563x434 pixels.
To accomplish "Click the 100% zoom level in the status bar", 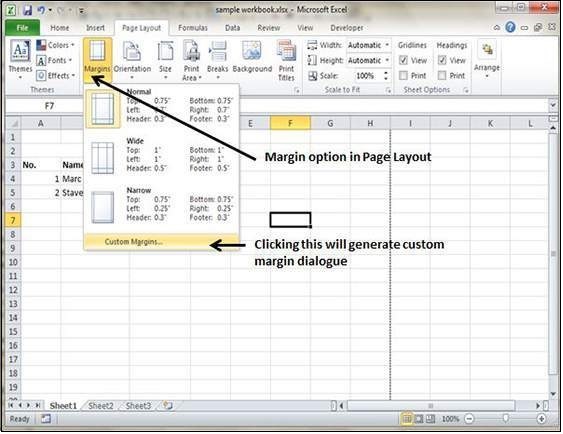I will [x=450, y=419].
